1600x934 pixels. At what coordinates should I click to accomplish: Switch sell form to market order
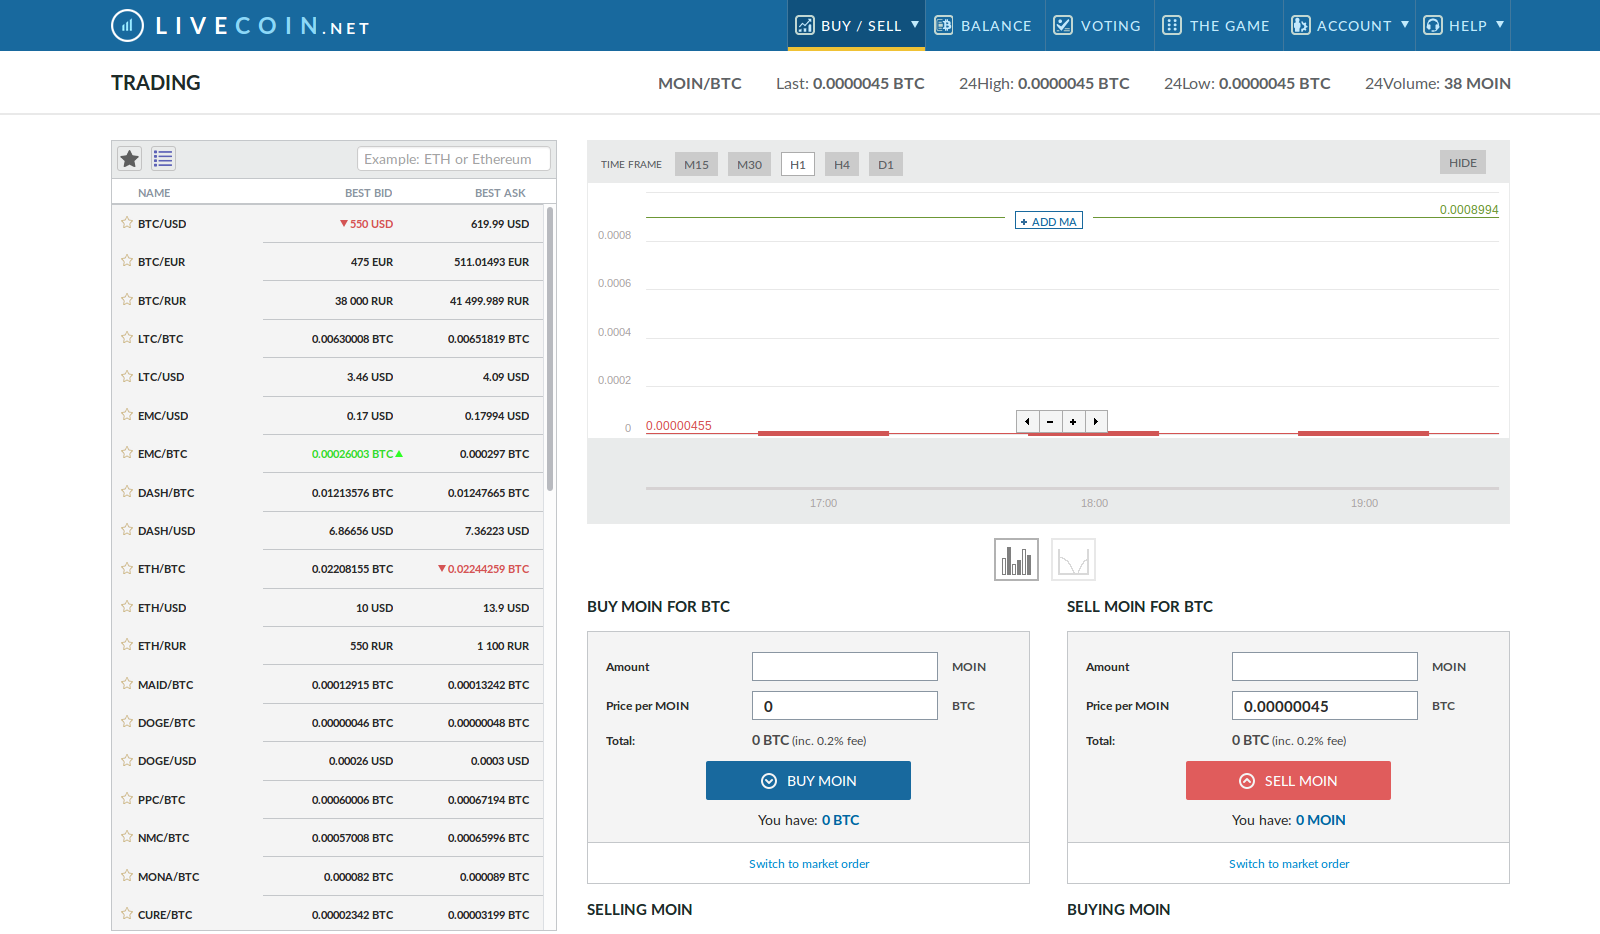(x=1289, y=864)
